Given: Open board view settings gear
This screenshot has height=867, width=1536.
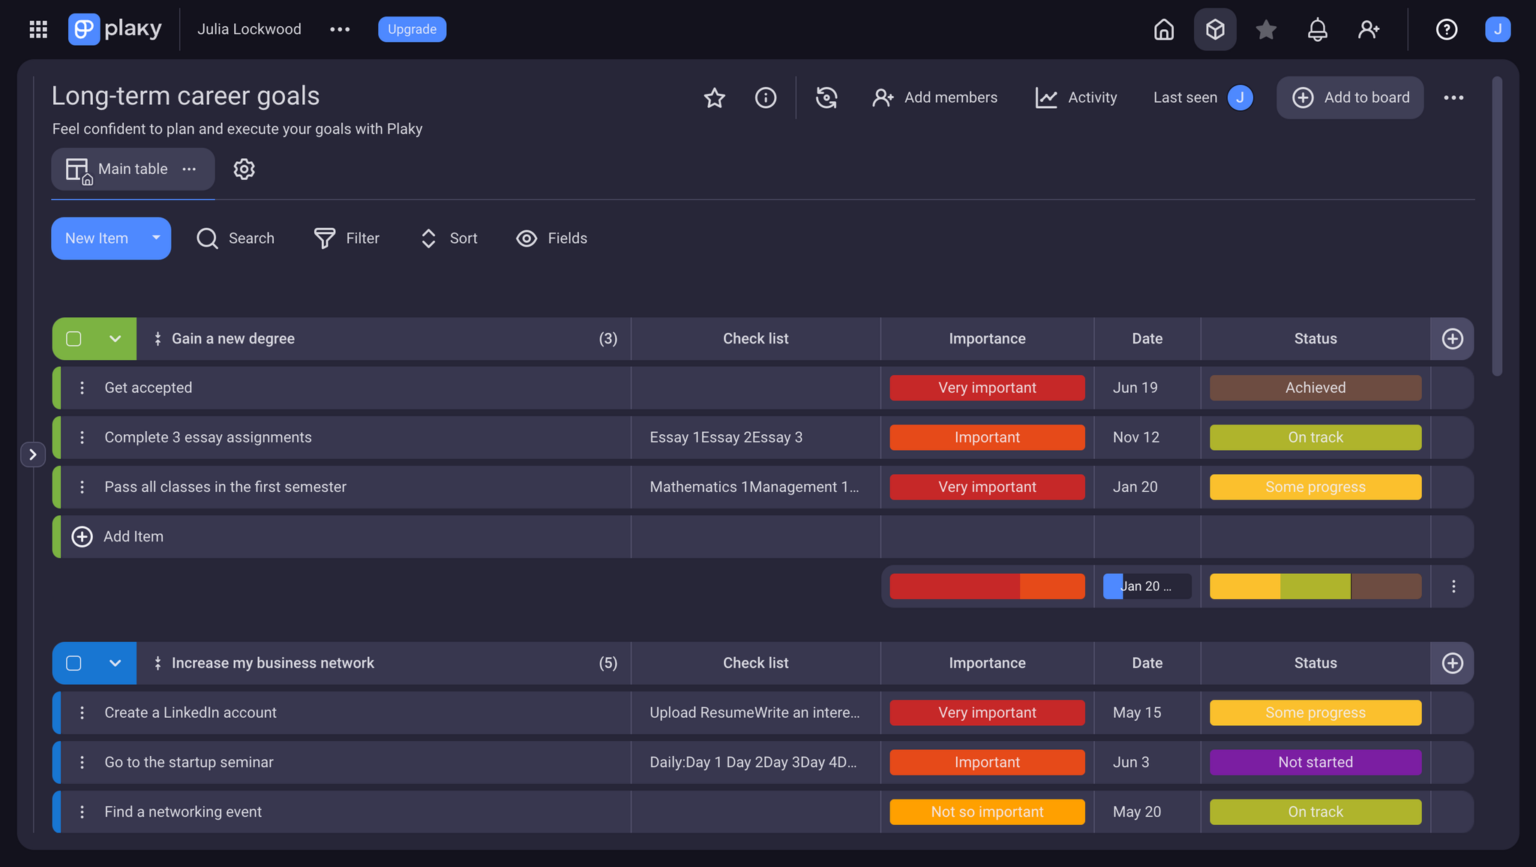Looking at the screenshot, I should [244, 169].
